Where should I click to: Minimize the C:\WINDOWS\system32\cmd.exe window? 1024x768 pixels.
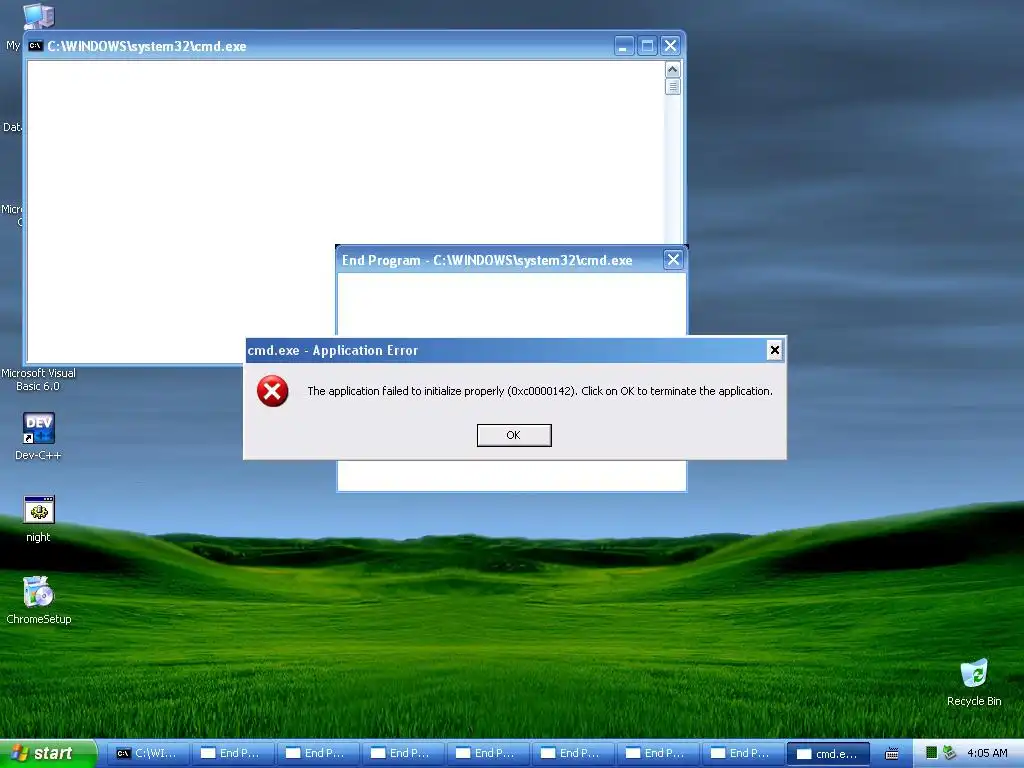pyautogui.click(x=624, y=46)
